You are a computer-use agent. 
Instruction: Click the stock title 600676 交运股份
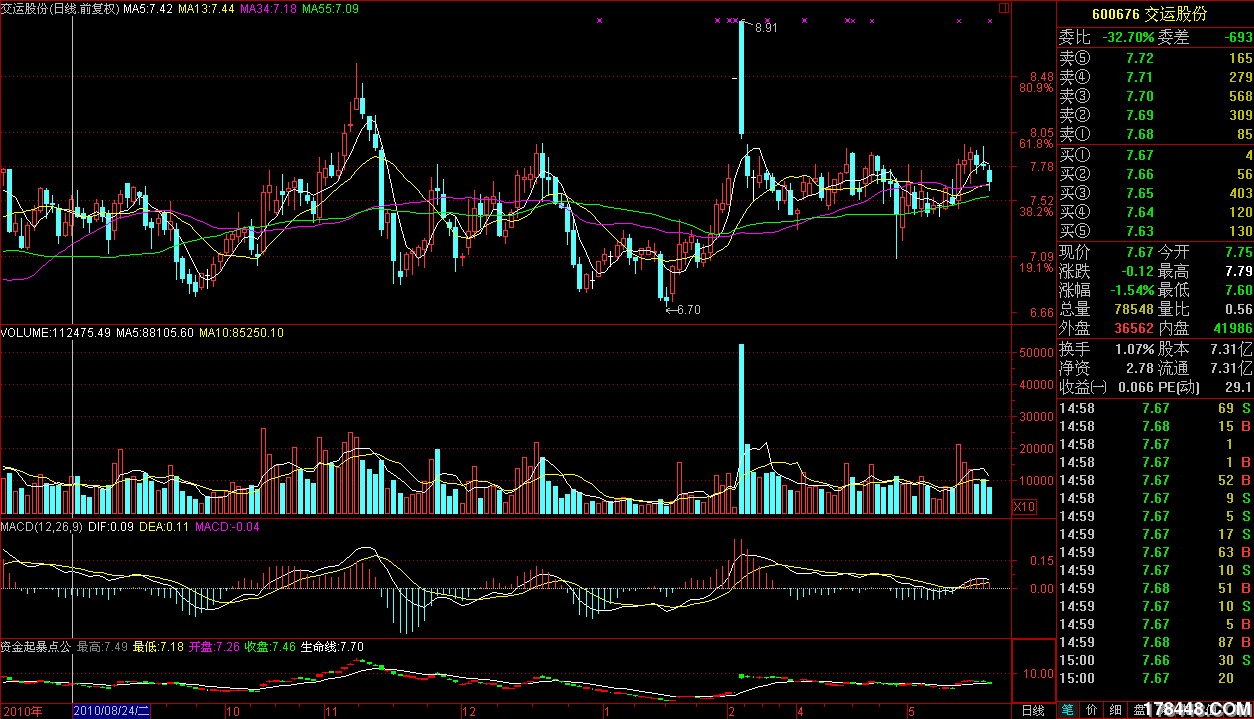(1150, 15)
